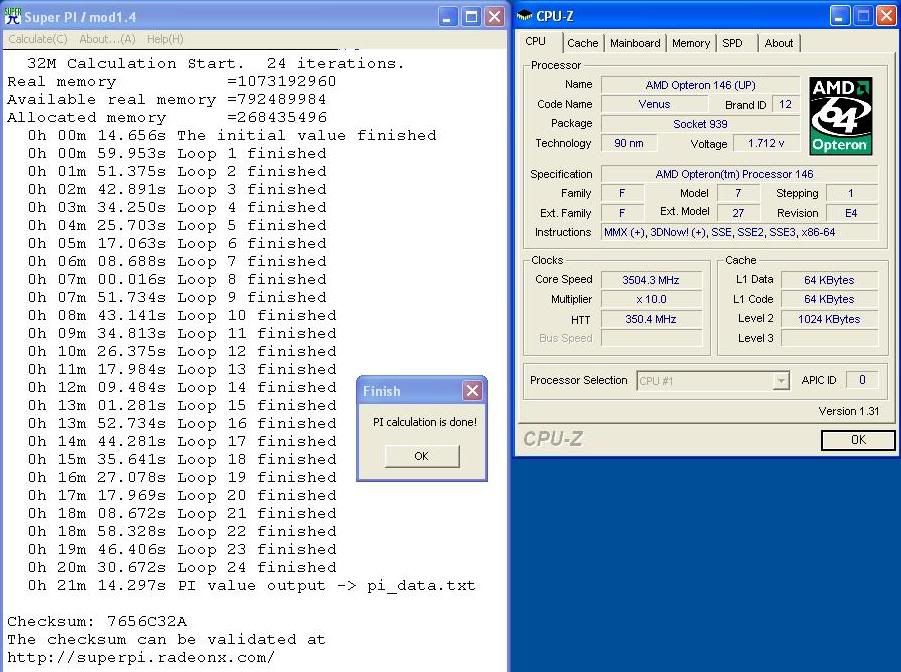
Task: Click the Checksum: 7656C32A line
Action: [97, 621]
